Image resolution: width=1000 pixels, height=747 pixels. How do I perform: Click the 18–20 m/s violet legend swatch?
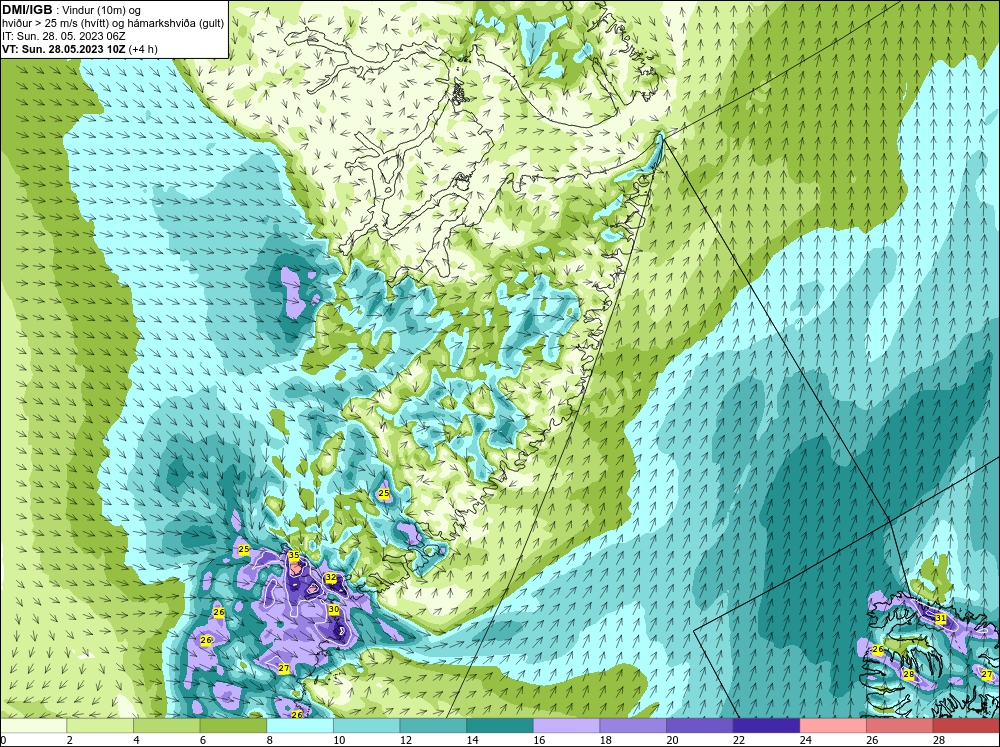(x=633, y=725)
